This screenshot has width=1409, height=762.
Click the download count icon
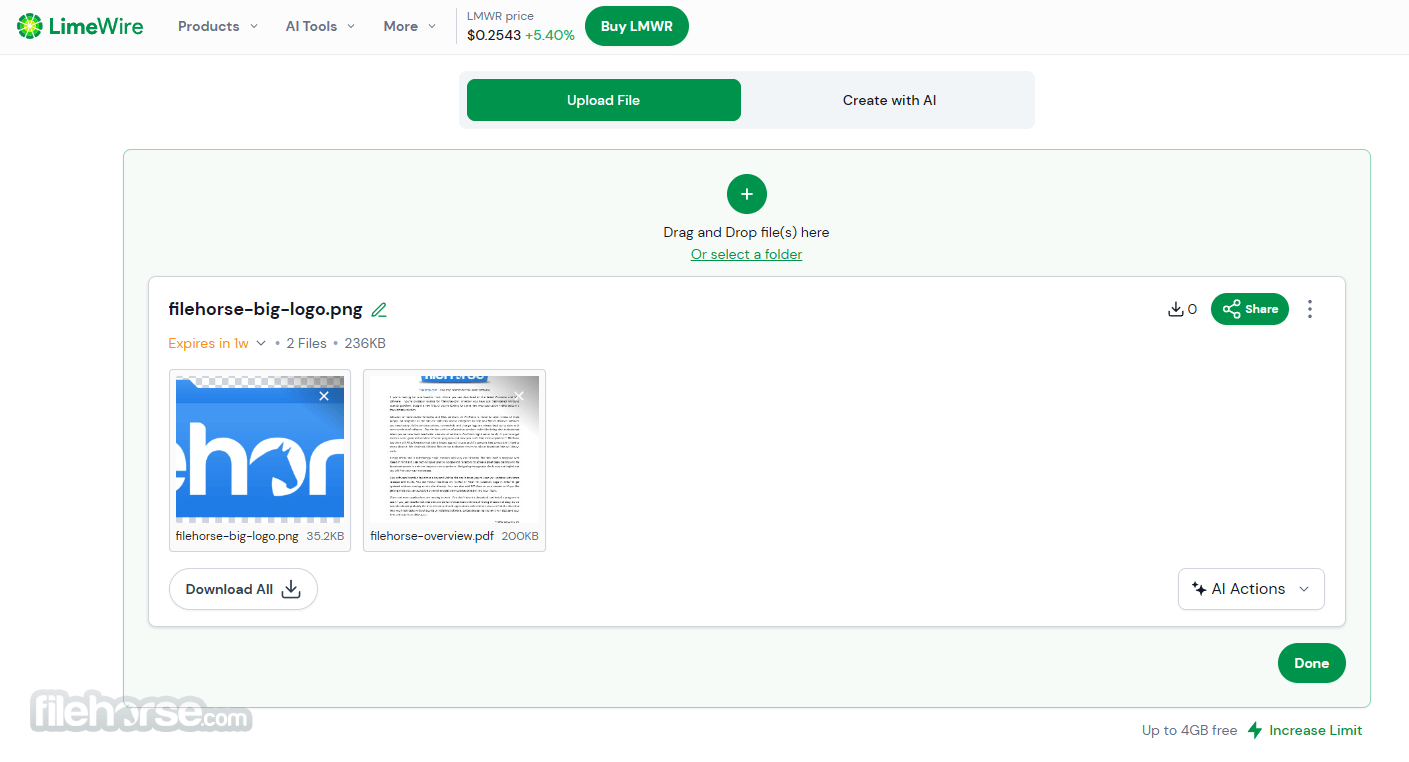pos(1176,309)
